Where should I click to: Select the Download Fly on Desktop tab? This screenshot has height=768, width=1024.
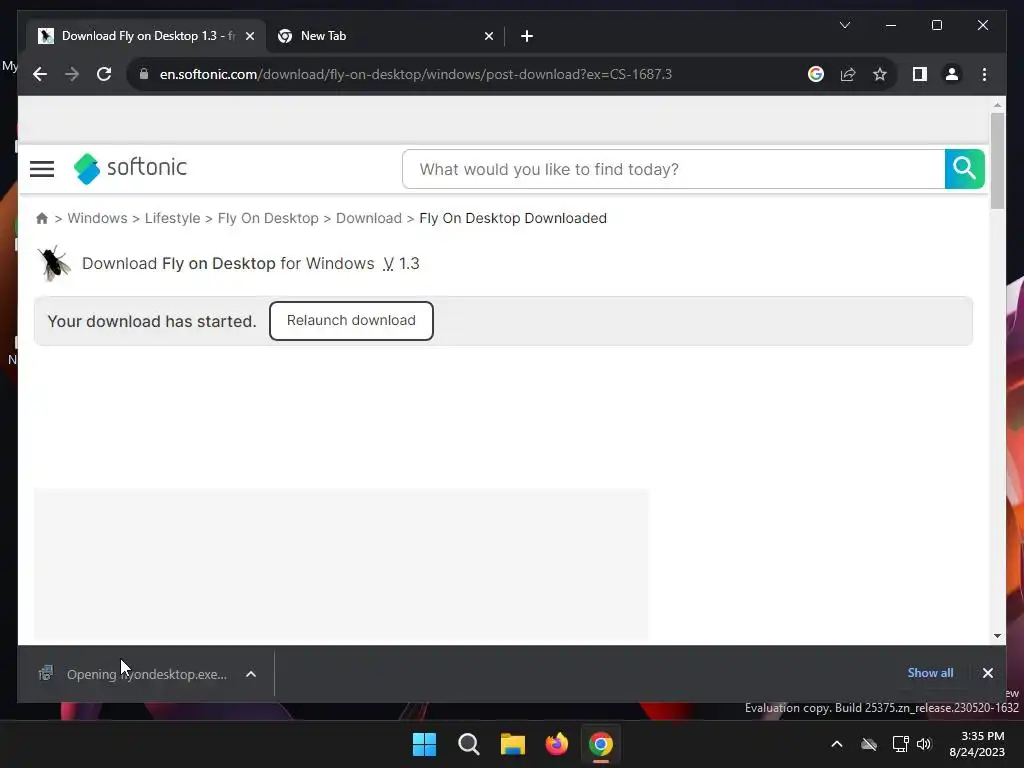[146, 36]
